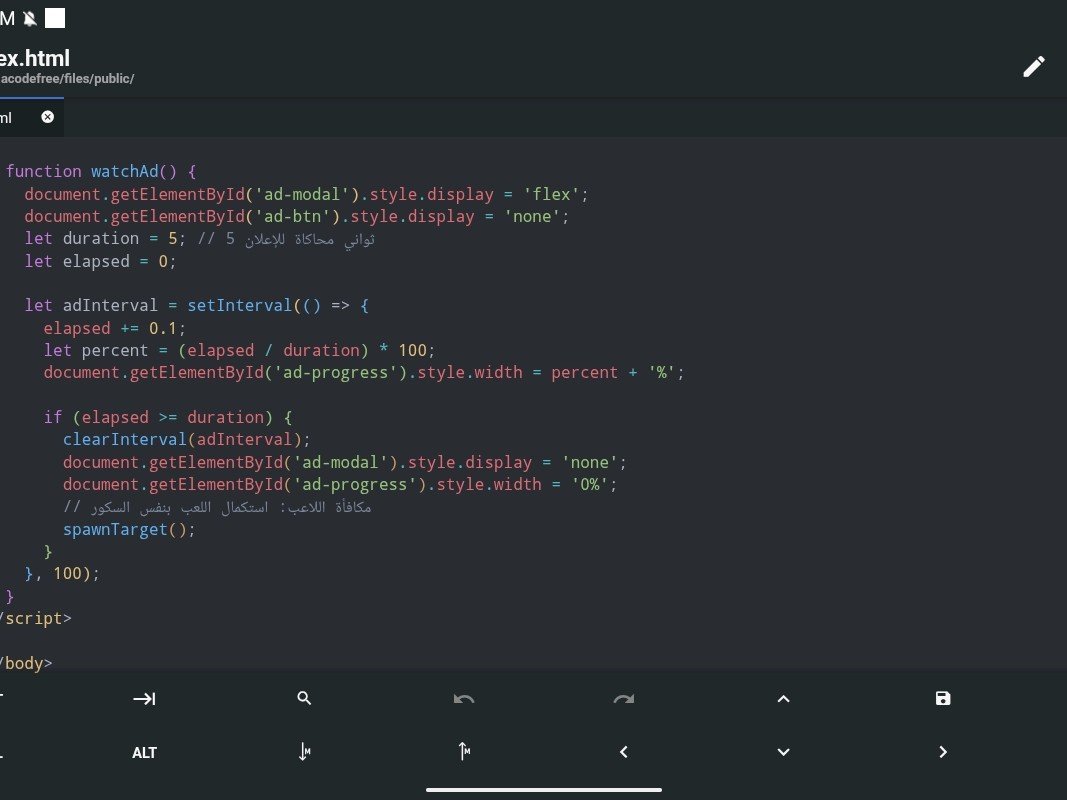
Task: Tap the pencil edit icon
Action: pyautogui.click(x=1034, y=67)
